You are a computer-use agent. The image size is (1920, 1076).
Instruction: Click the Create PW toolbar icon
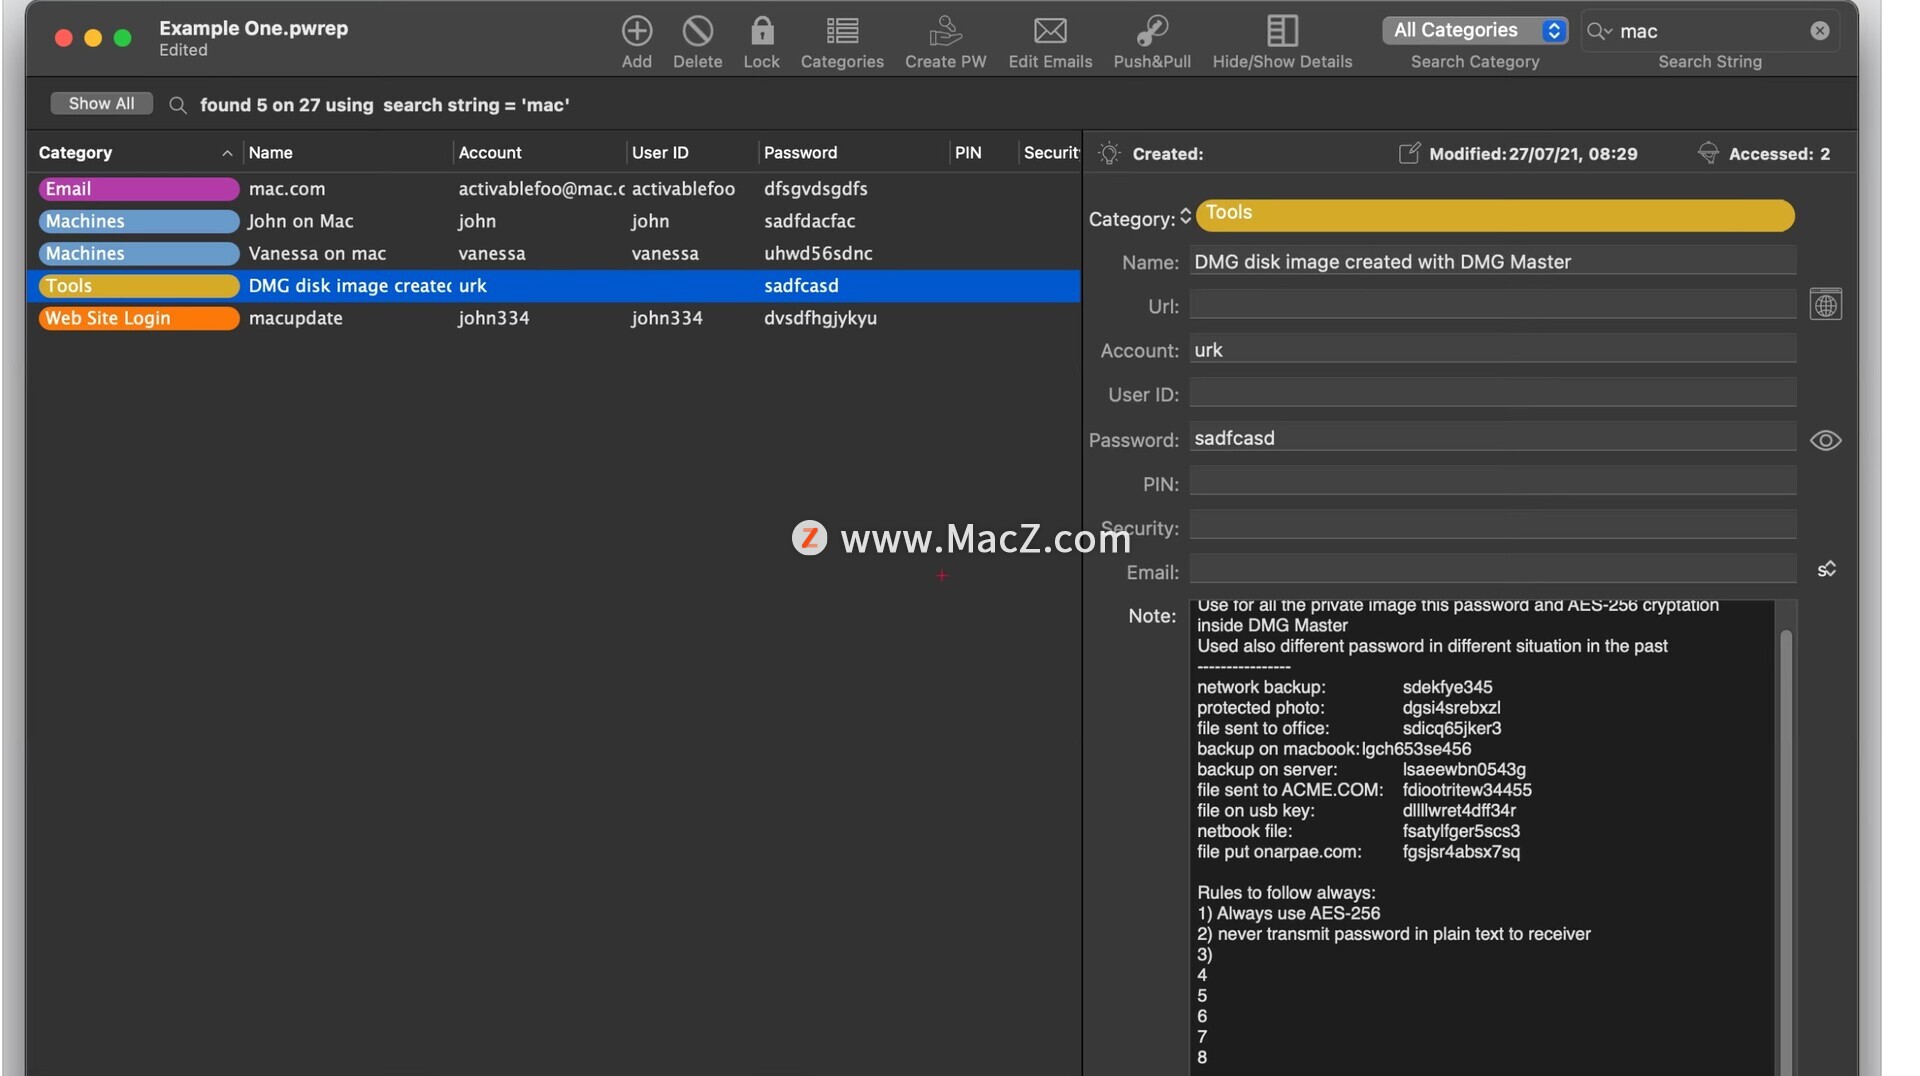(945, 31)
